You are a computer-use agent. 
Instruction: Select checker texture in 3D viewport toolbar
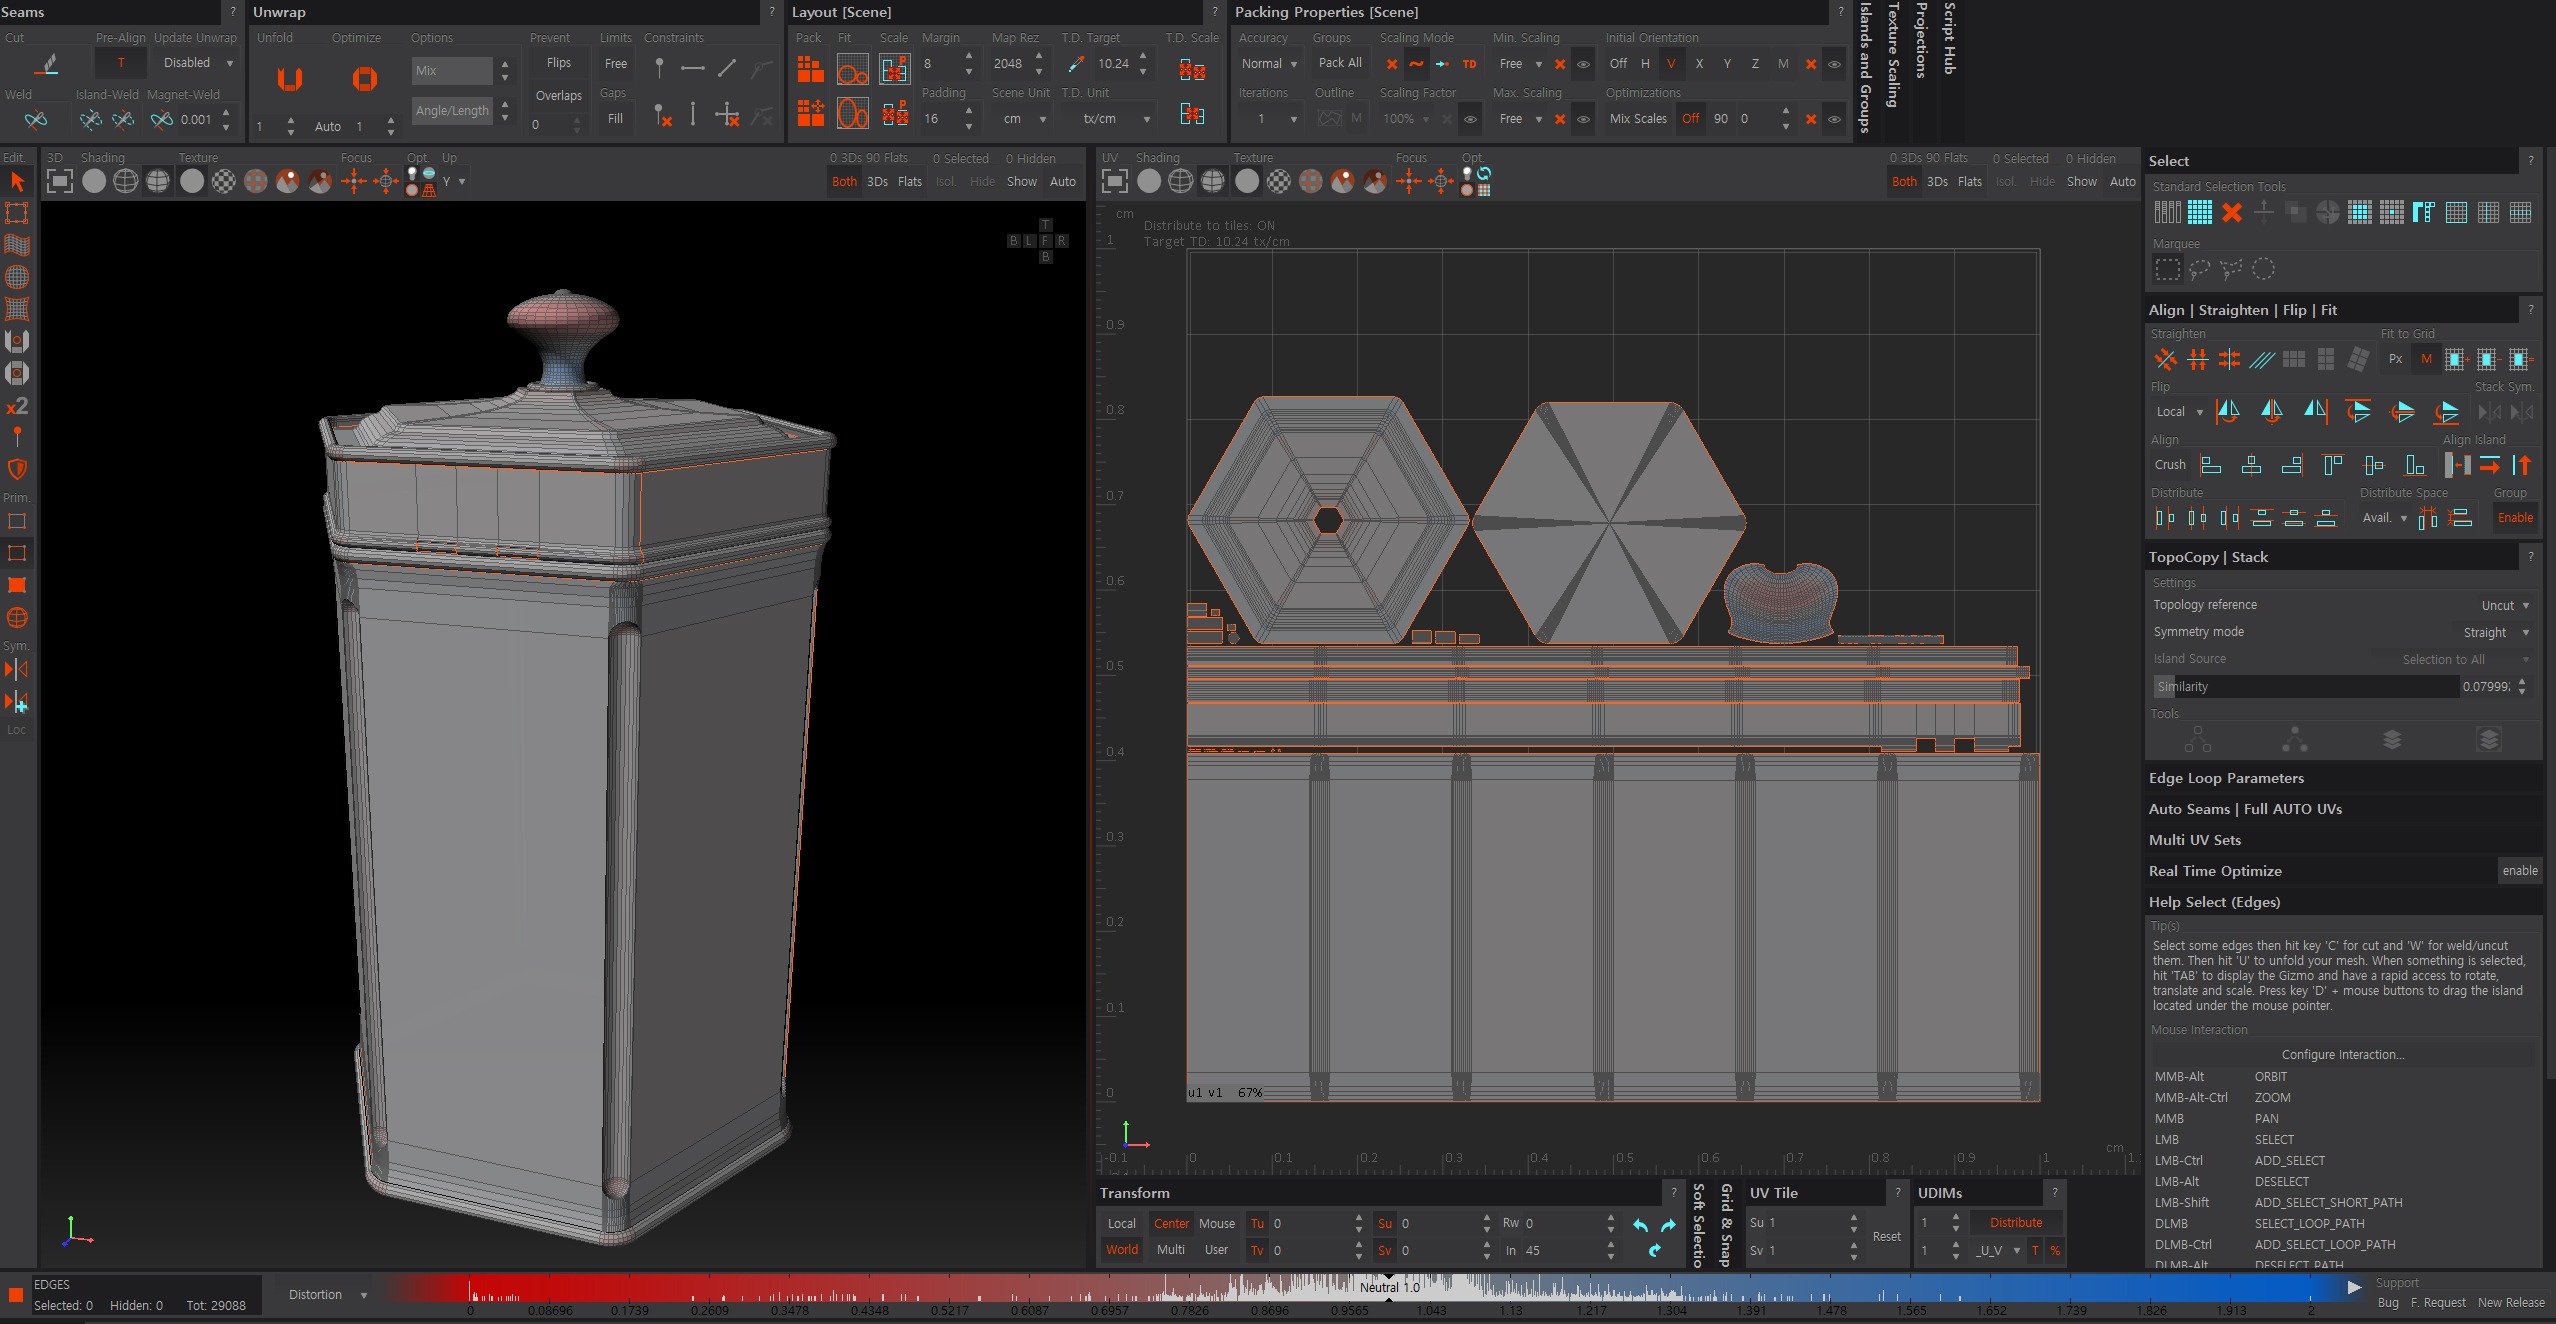[224, 181]
